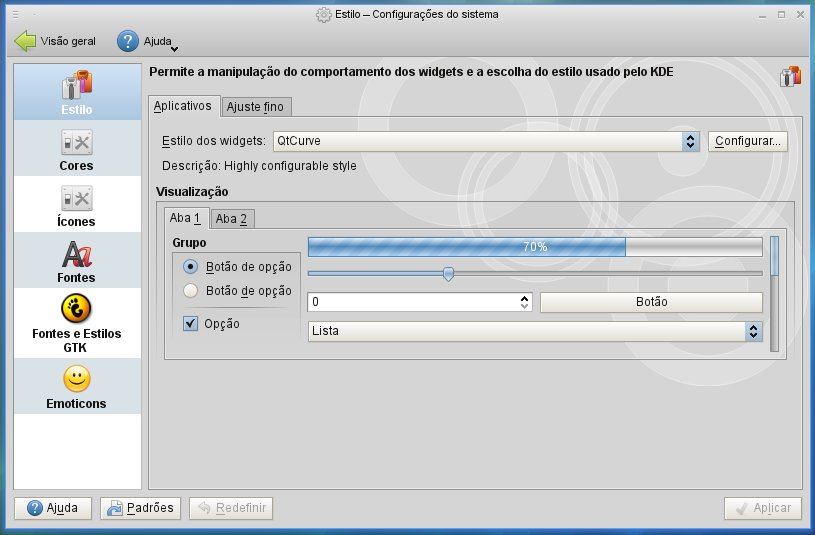This screenshot has width=815, height=535.
Task: Switch to the Aplicativos tab
Action: (183, 106)
